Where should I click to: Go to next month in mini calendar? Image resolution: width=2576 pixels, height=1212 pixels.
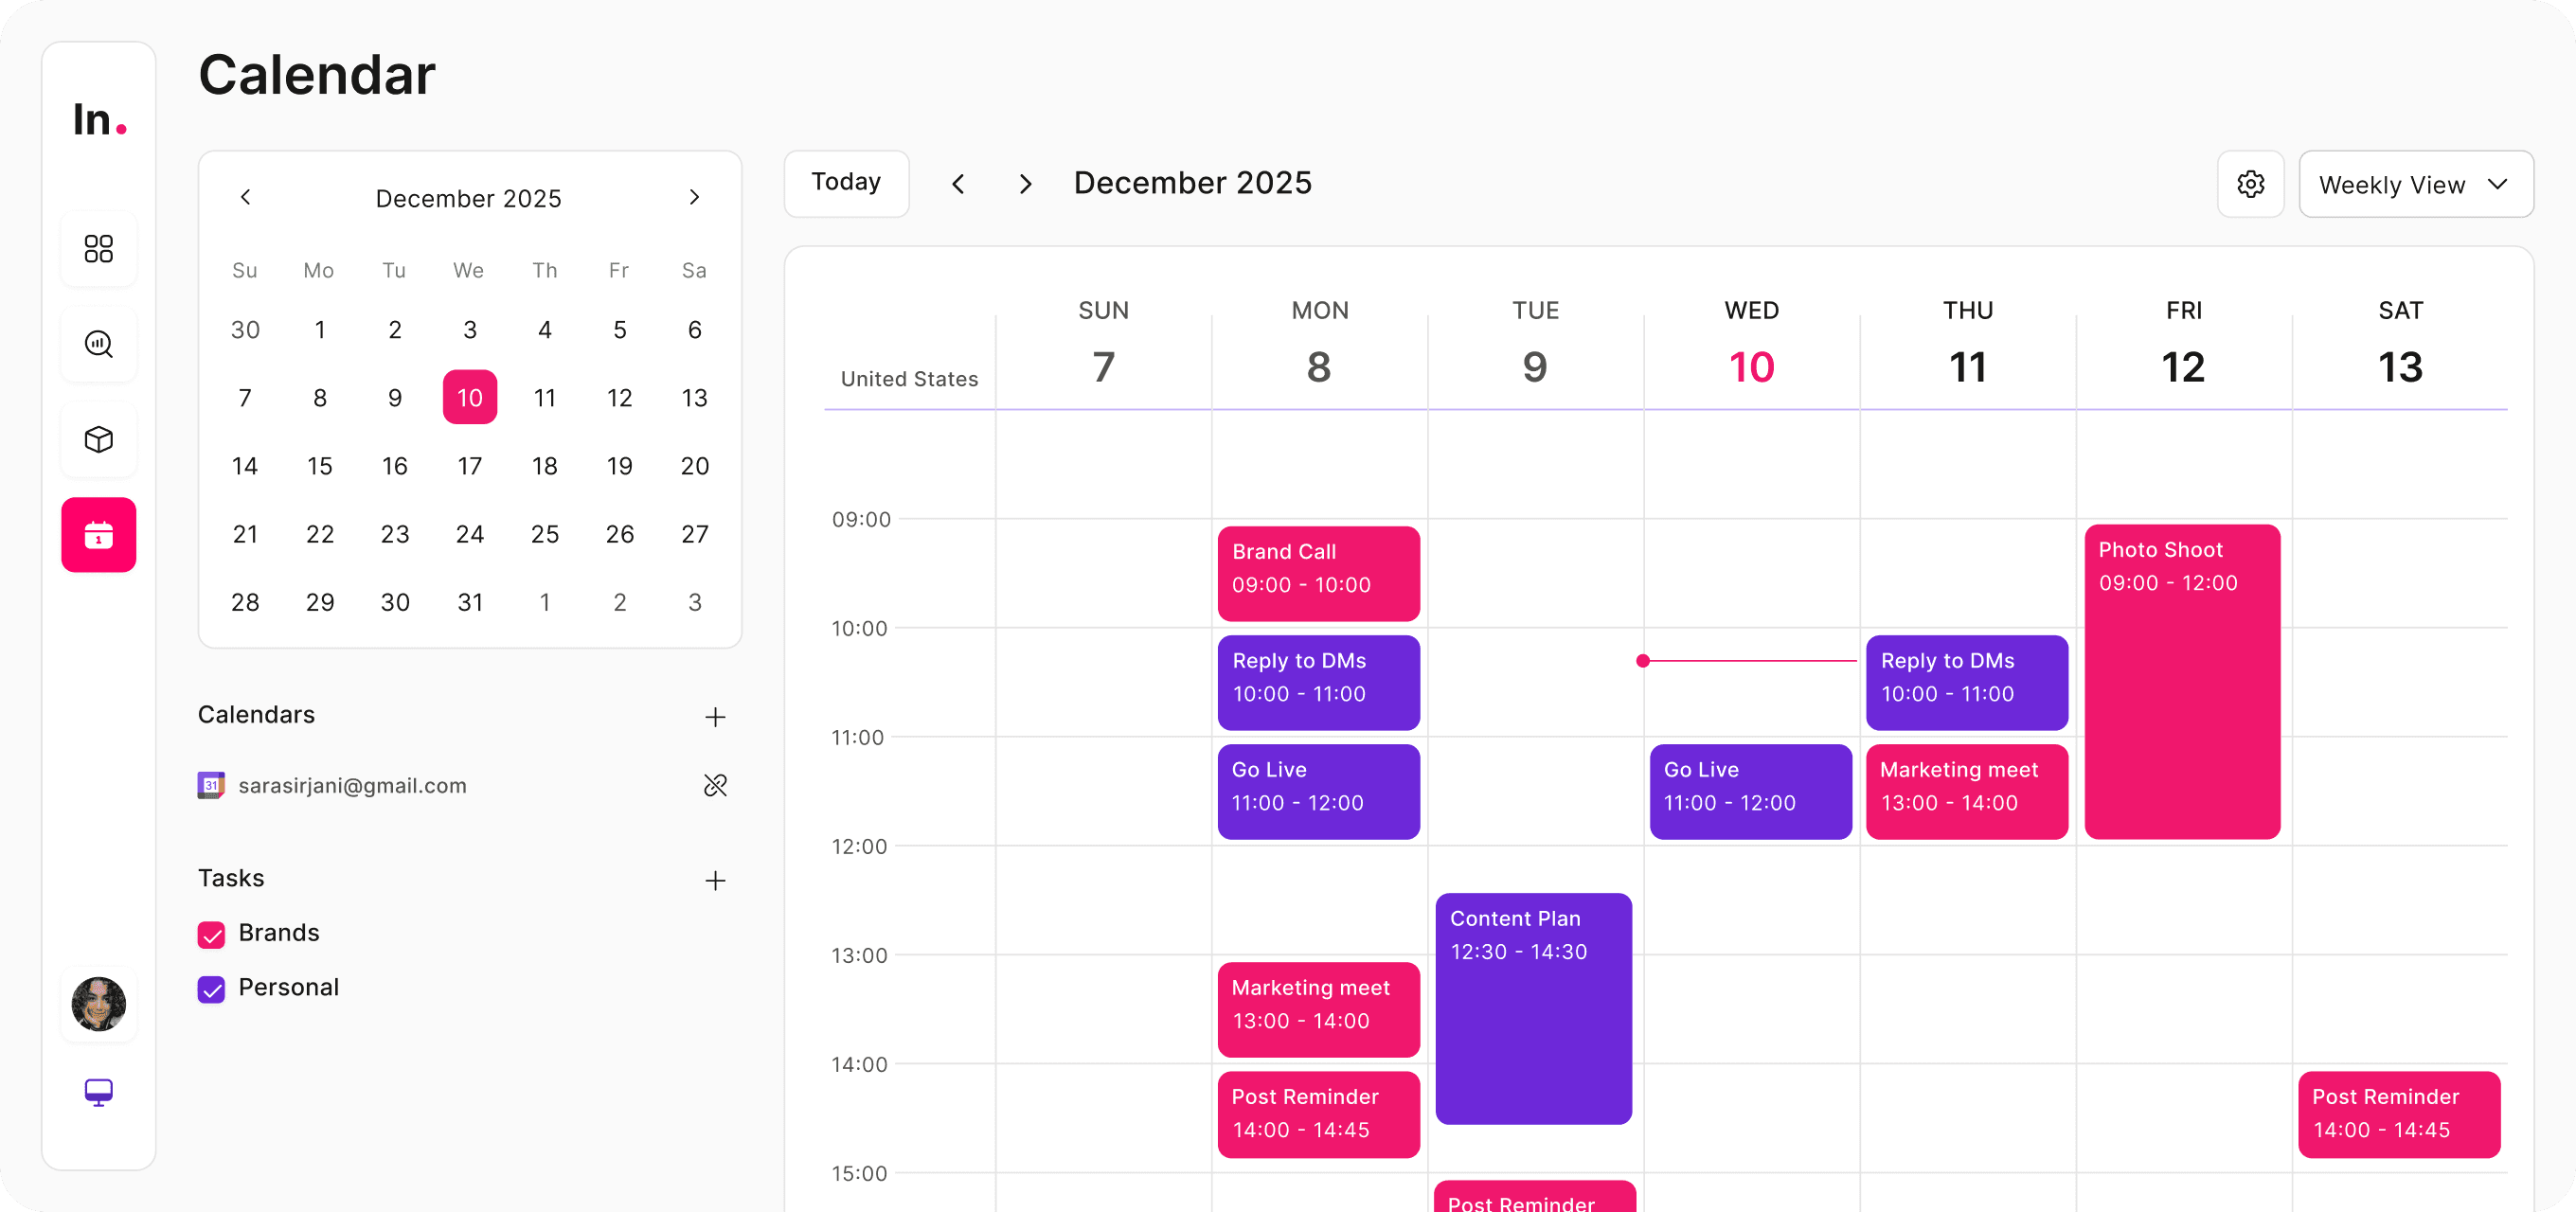(694, 197)
